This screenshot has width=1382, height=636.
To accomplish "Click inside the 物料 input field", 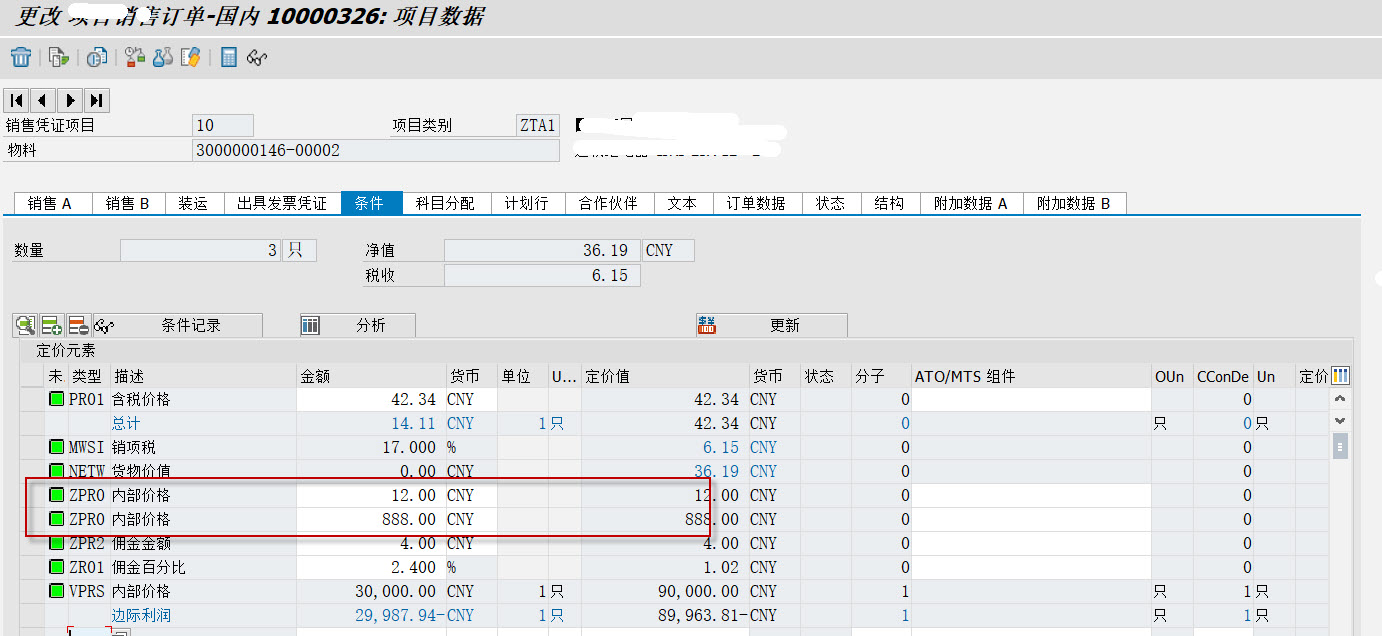I will click(x=370, y=150).
